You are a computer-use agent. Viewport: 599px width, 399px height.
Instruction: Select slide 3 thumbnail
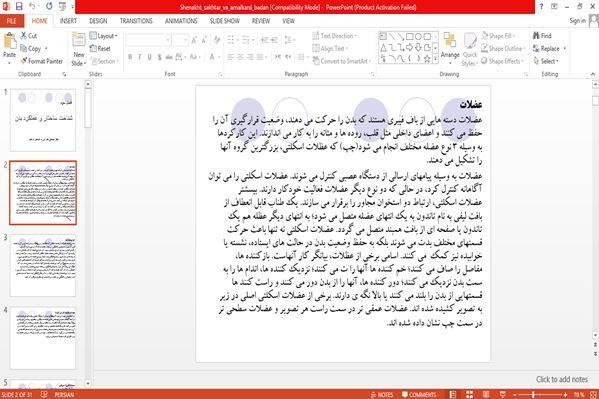click(x=43, y=265)
